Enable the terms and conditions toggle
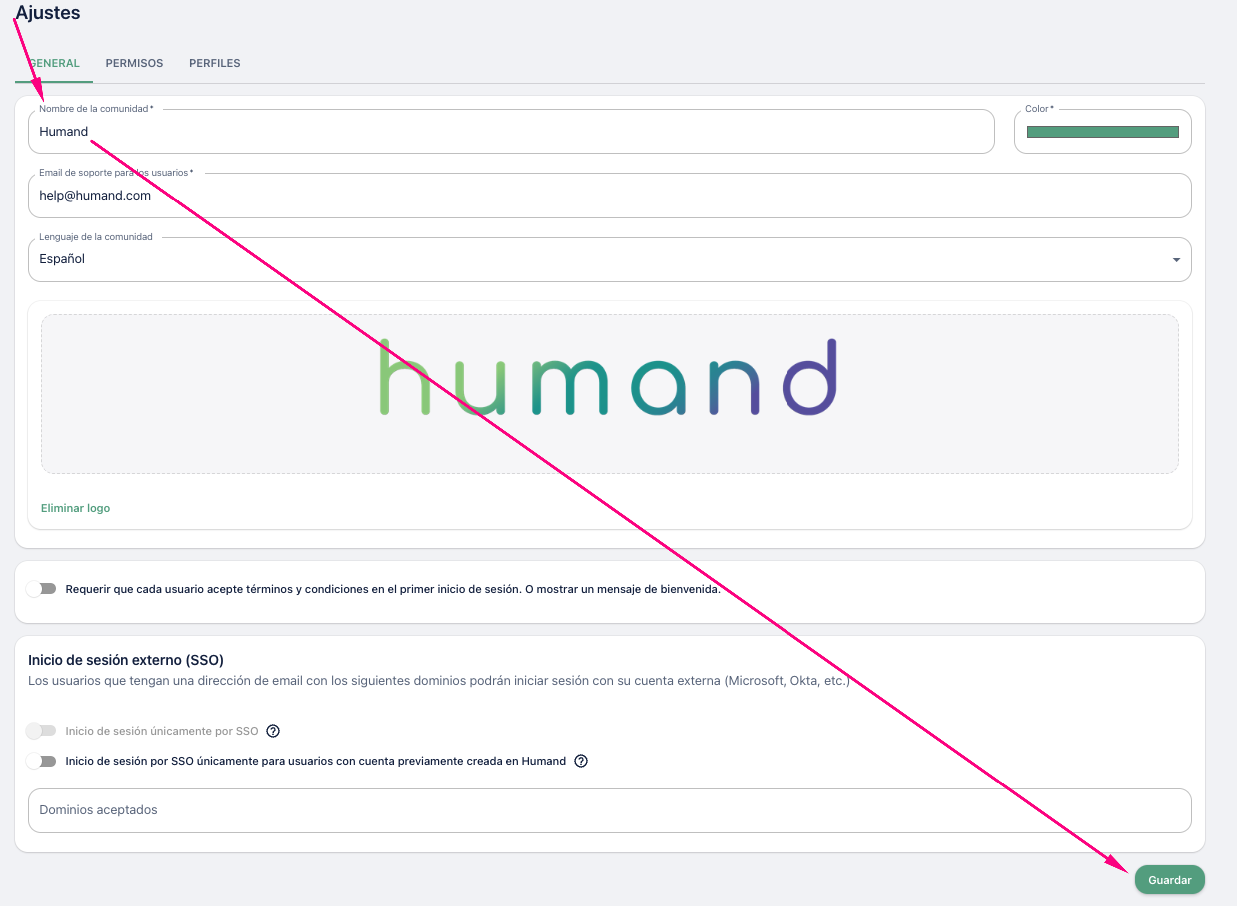 pos(42,589)
